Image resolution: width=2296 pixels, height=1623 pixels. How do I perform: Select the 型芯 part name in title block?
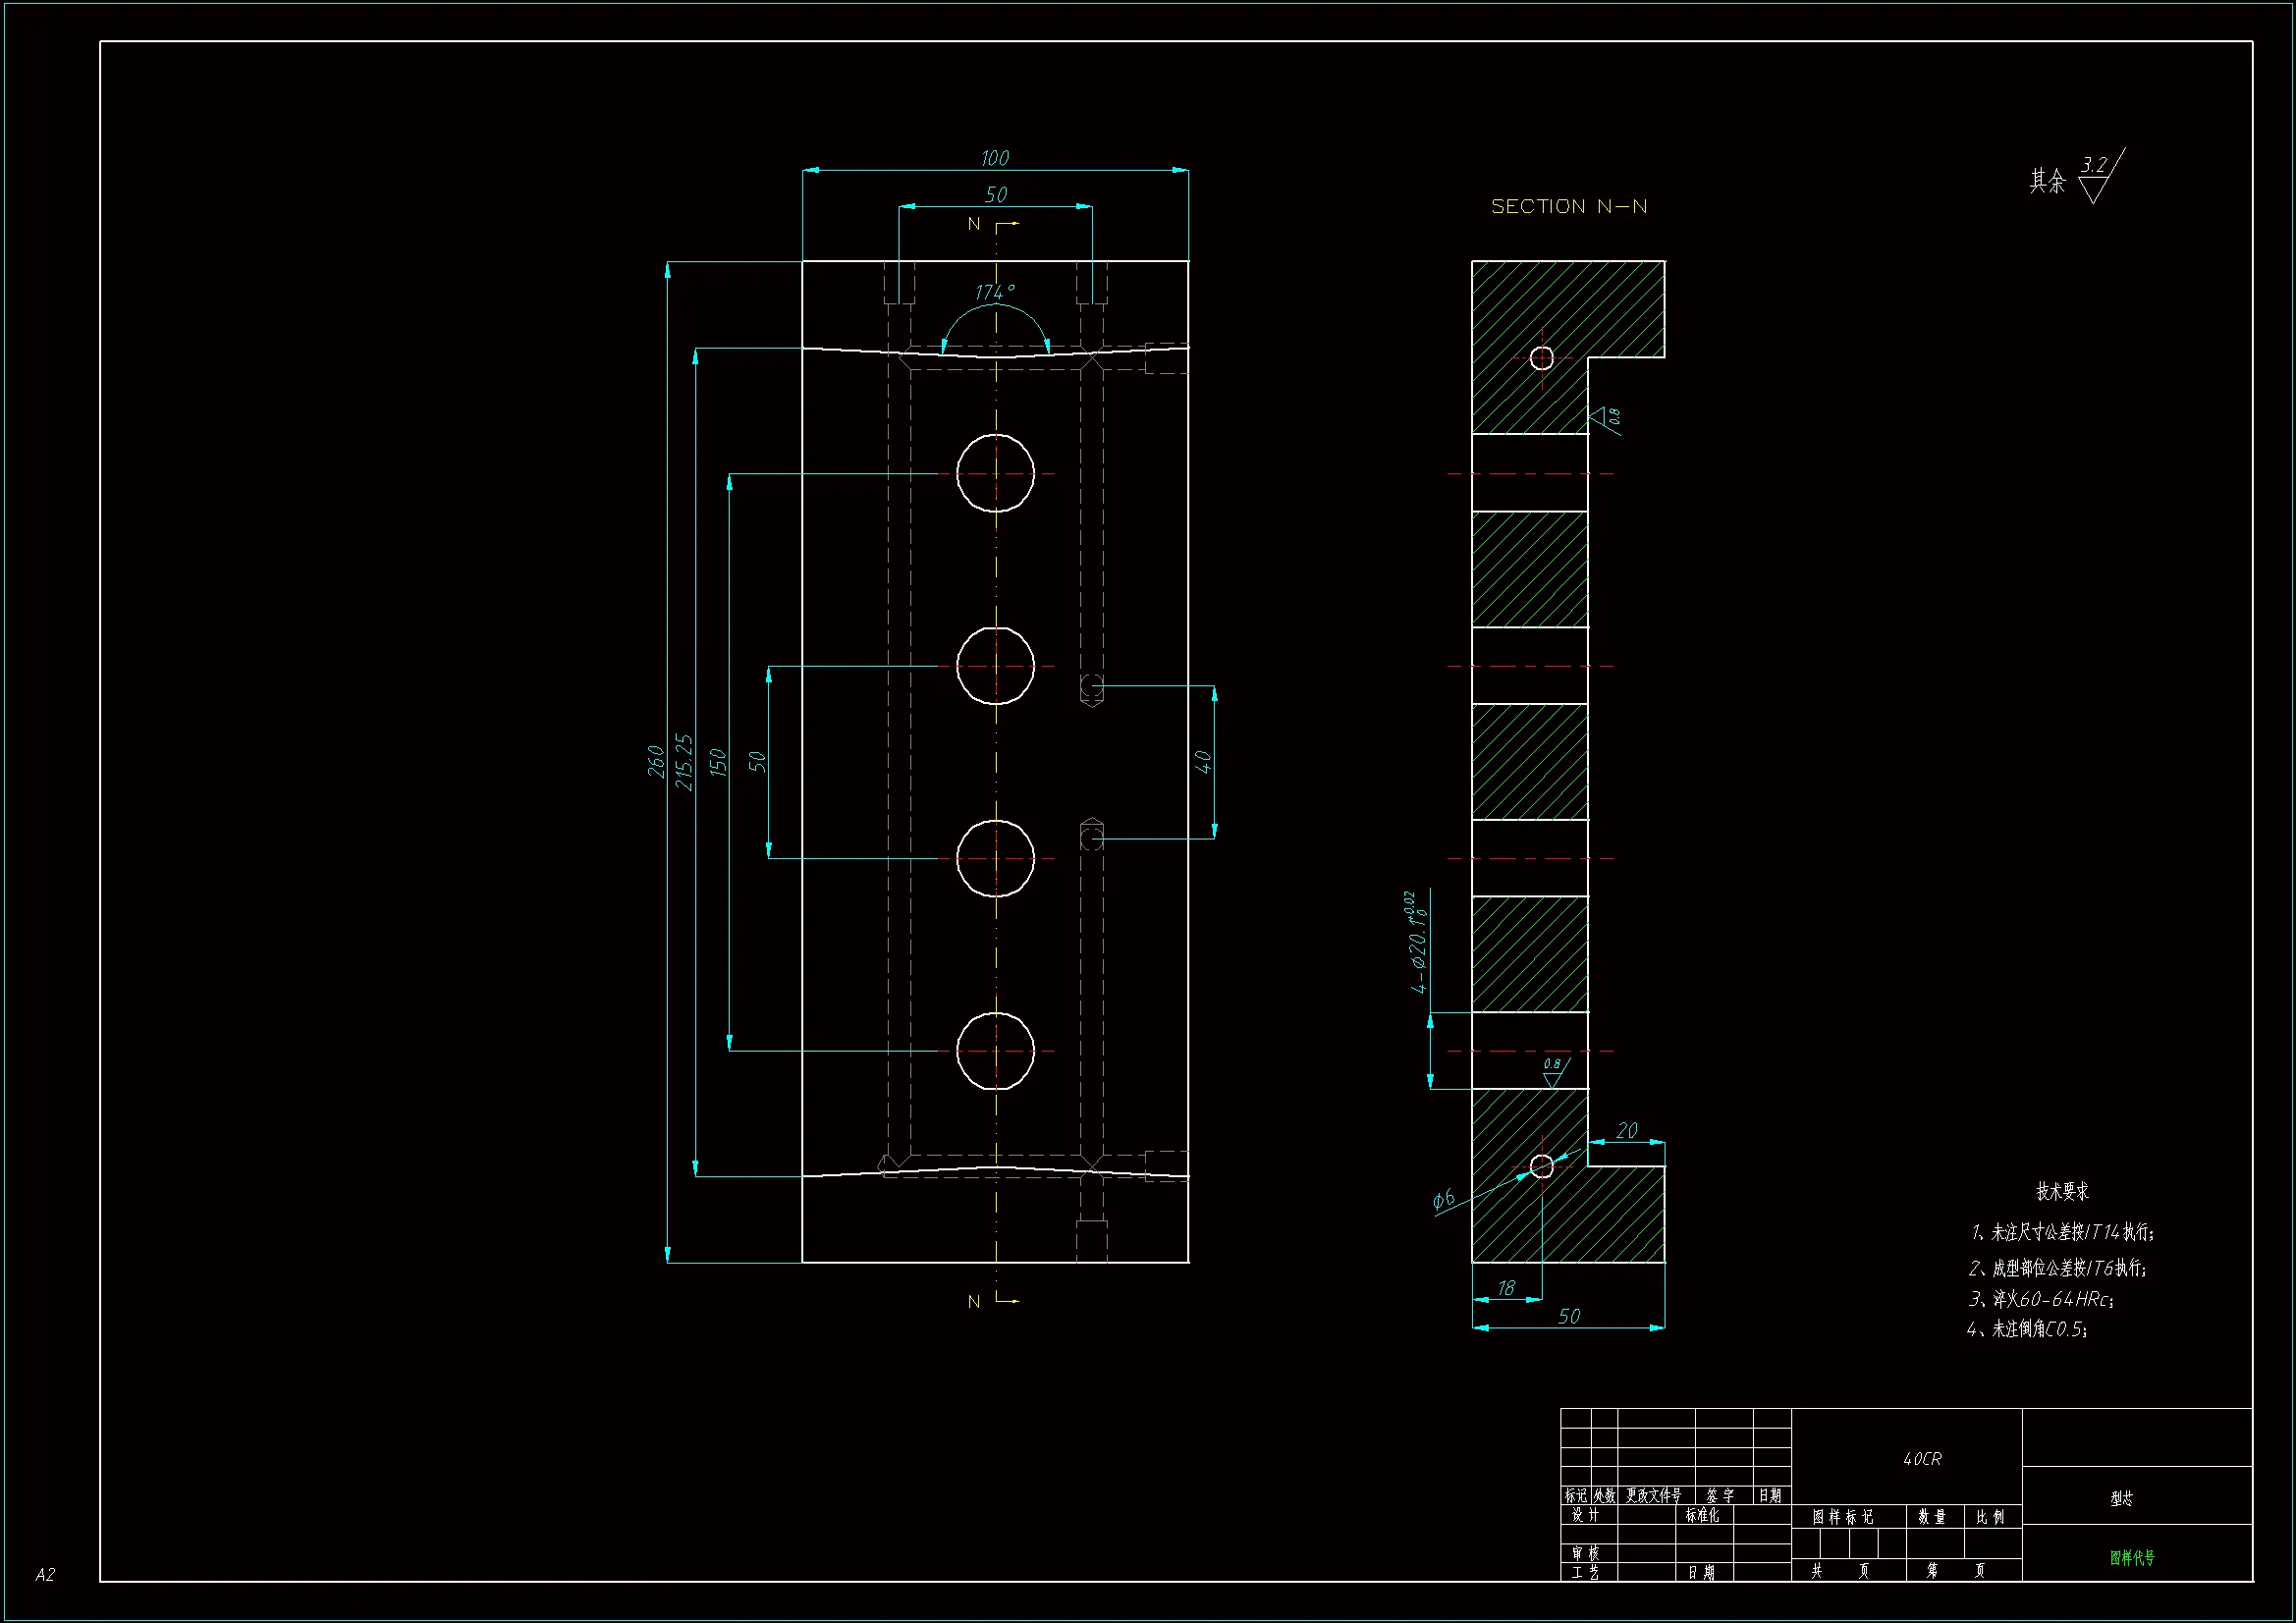[2121, 1498]
